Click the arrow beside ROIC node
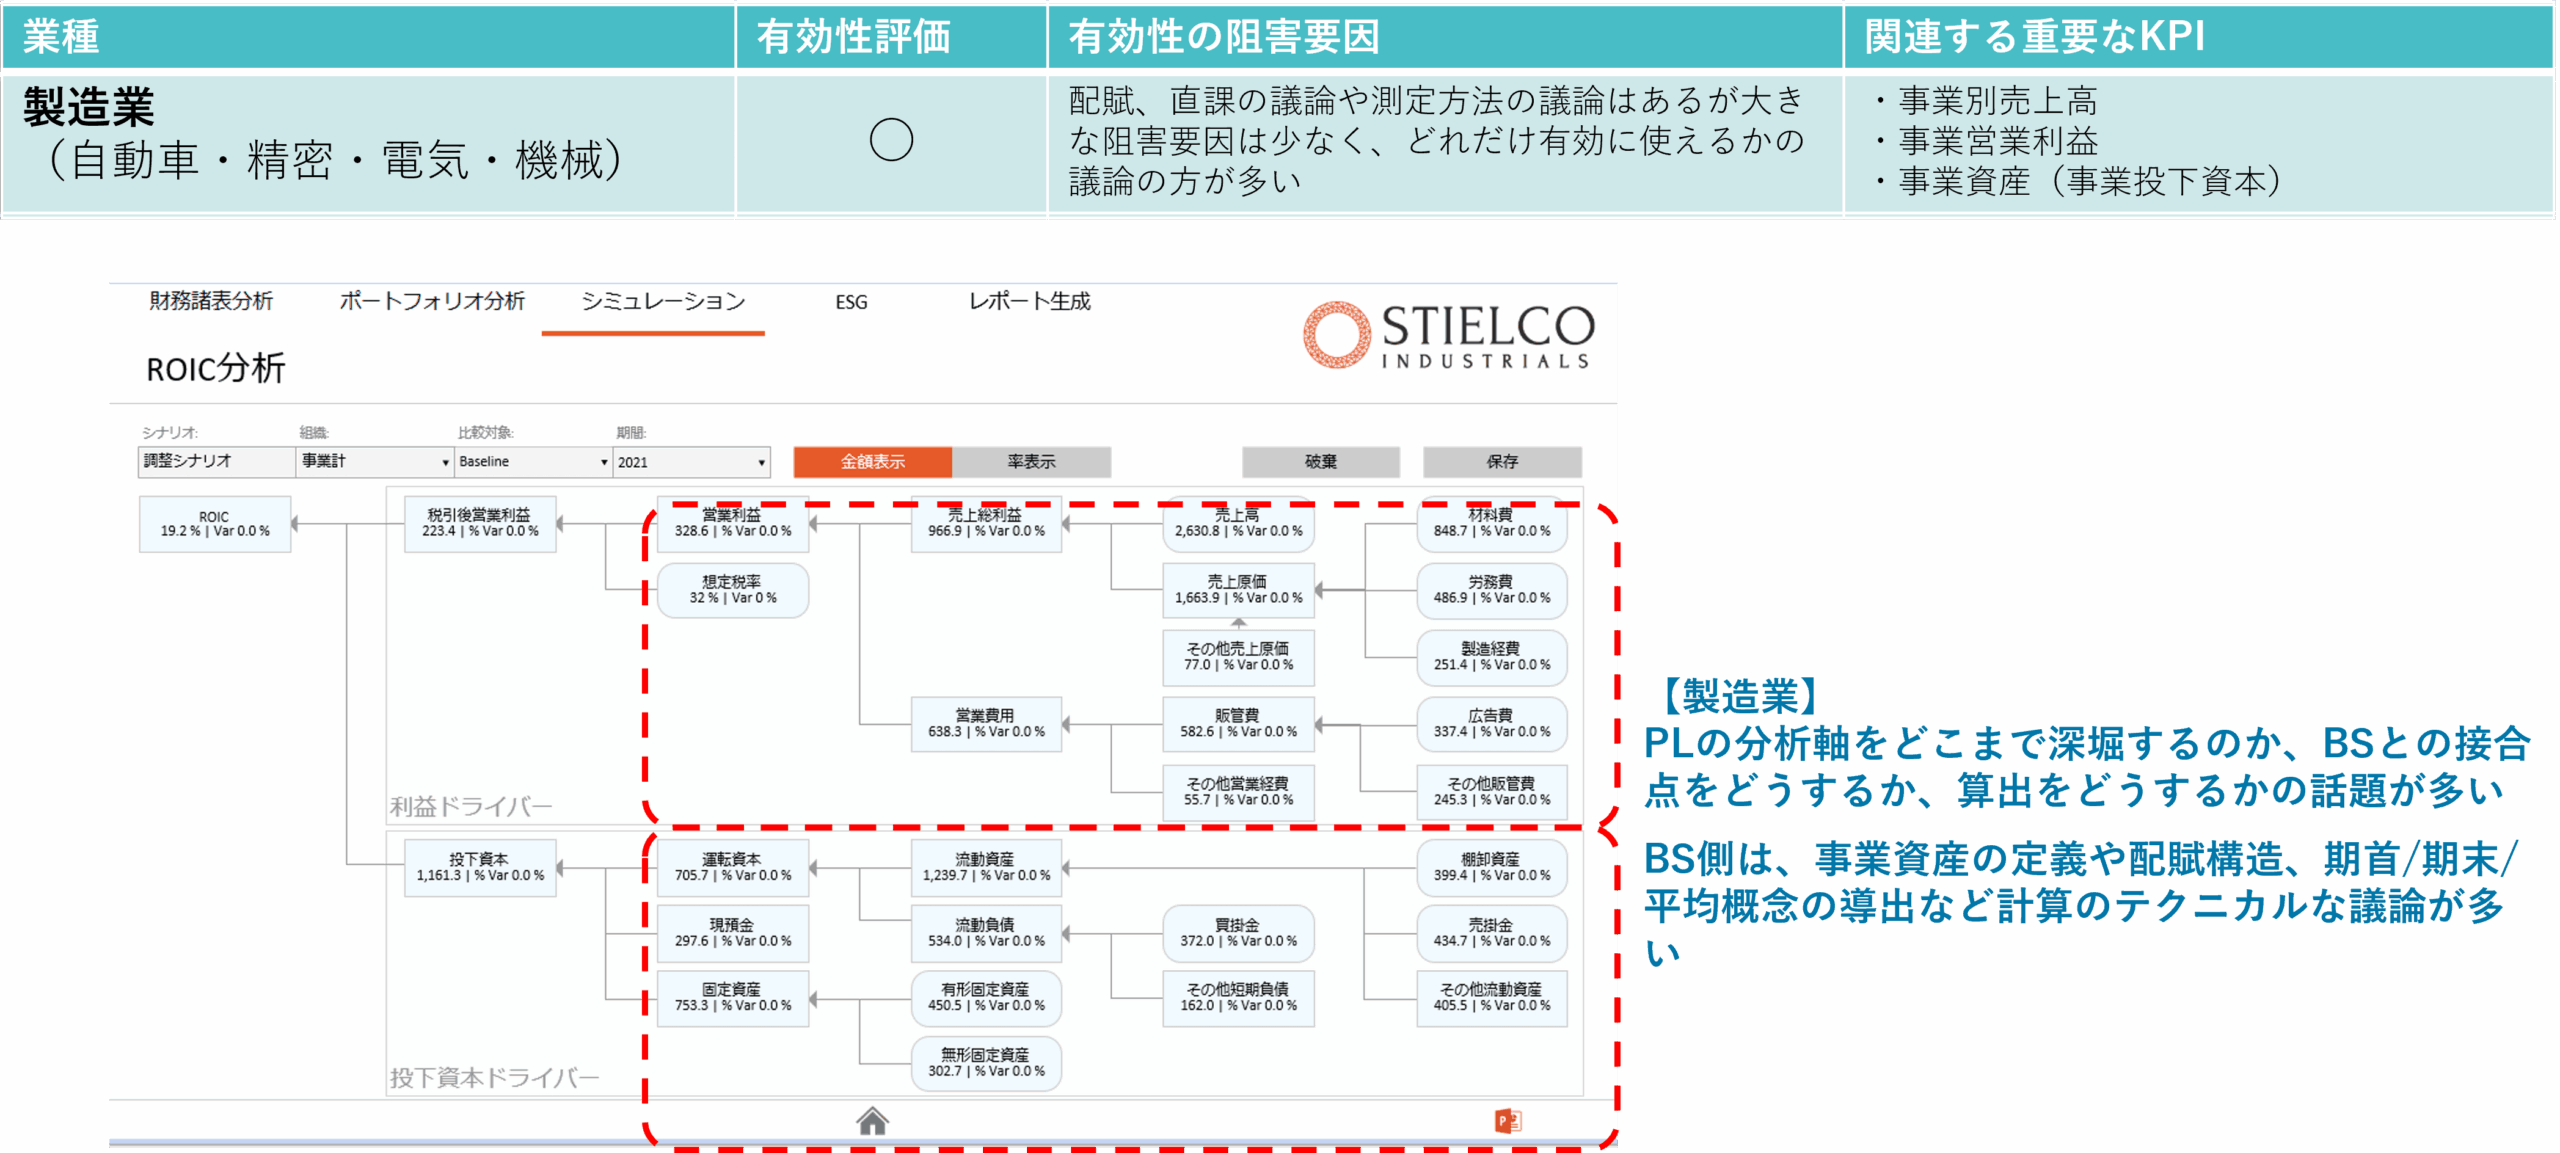The width and height of the screenshot is (2560, 1153). [x=295, y=523]
